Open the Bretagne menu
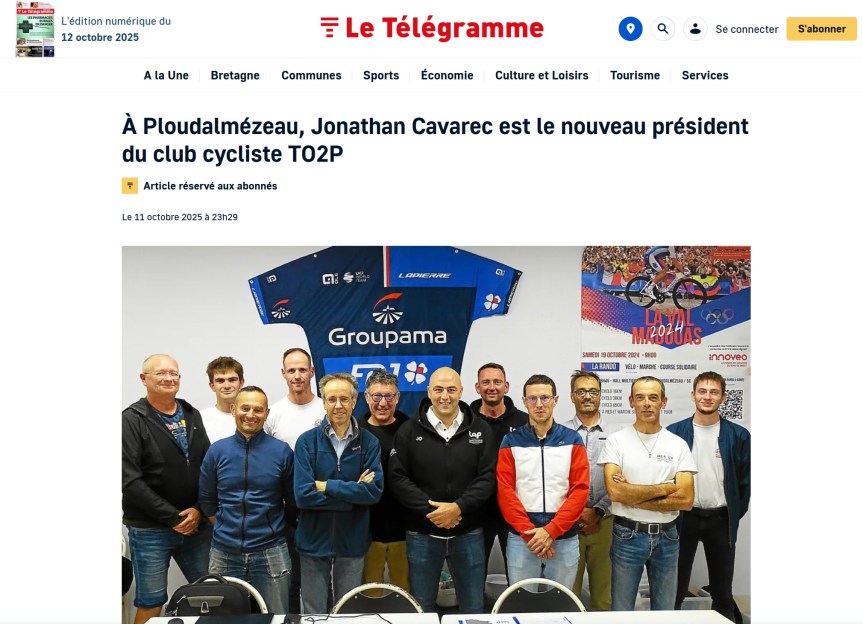863x624 pixels. point(235,75)
